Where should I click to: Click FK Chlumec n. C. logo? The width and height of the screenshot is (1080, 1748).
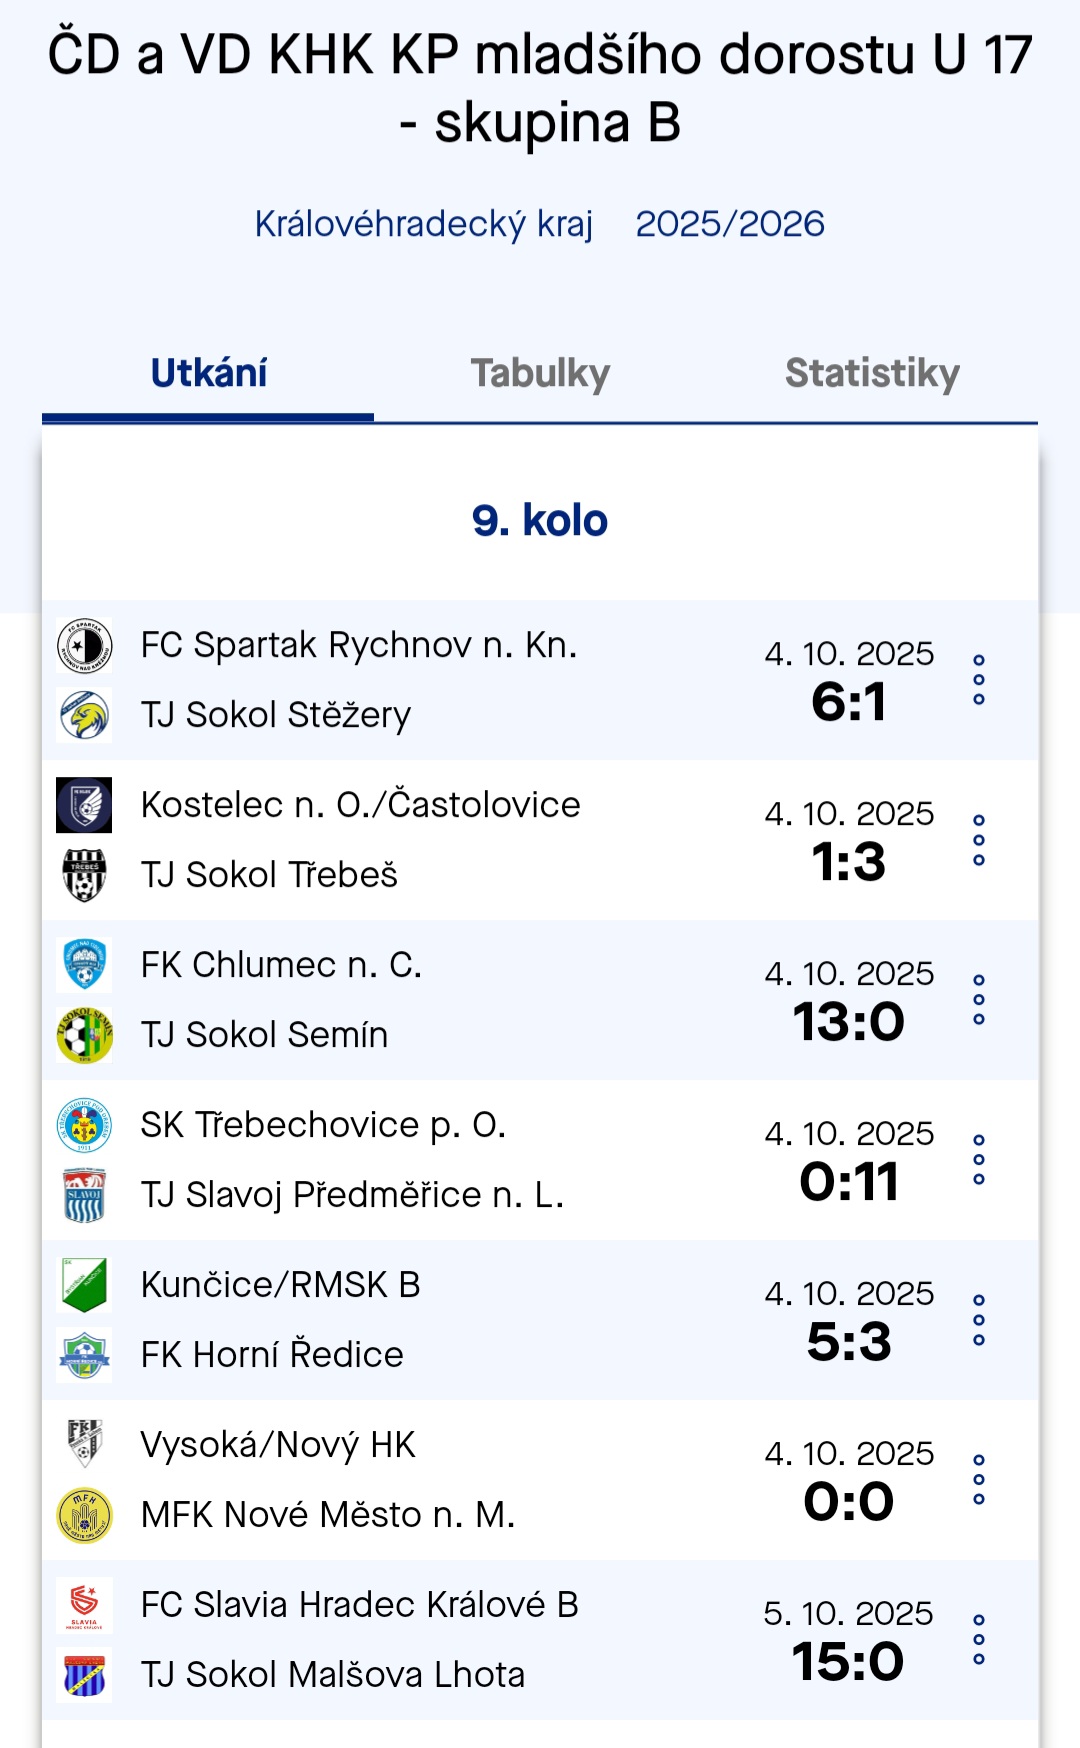85,965
